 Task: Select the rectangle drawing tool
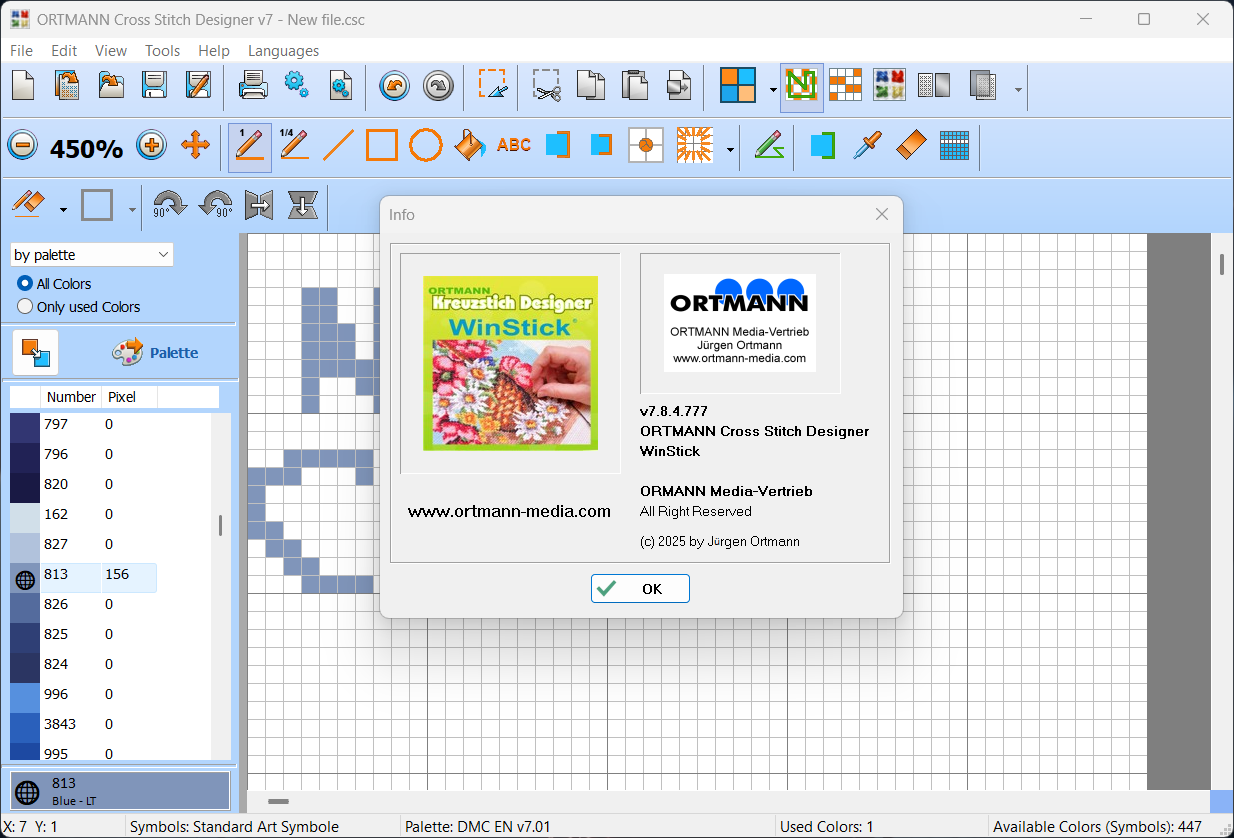coord(382,146)
